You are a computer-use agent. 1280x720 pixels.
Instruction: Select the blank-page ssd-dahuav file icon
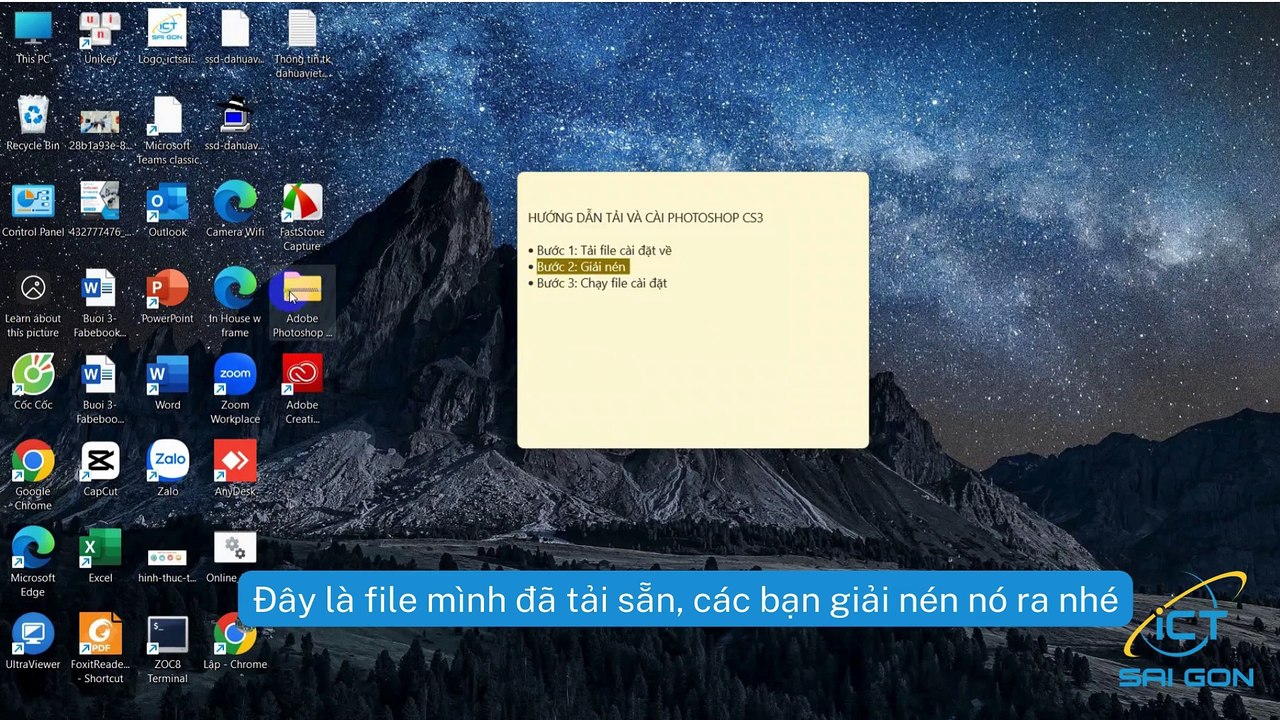point(235,37)
